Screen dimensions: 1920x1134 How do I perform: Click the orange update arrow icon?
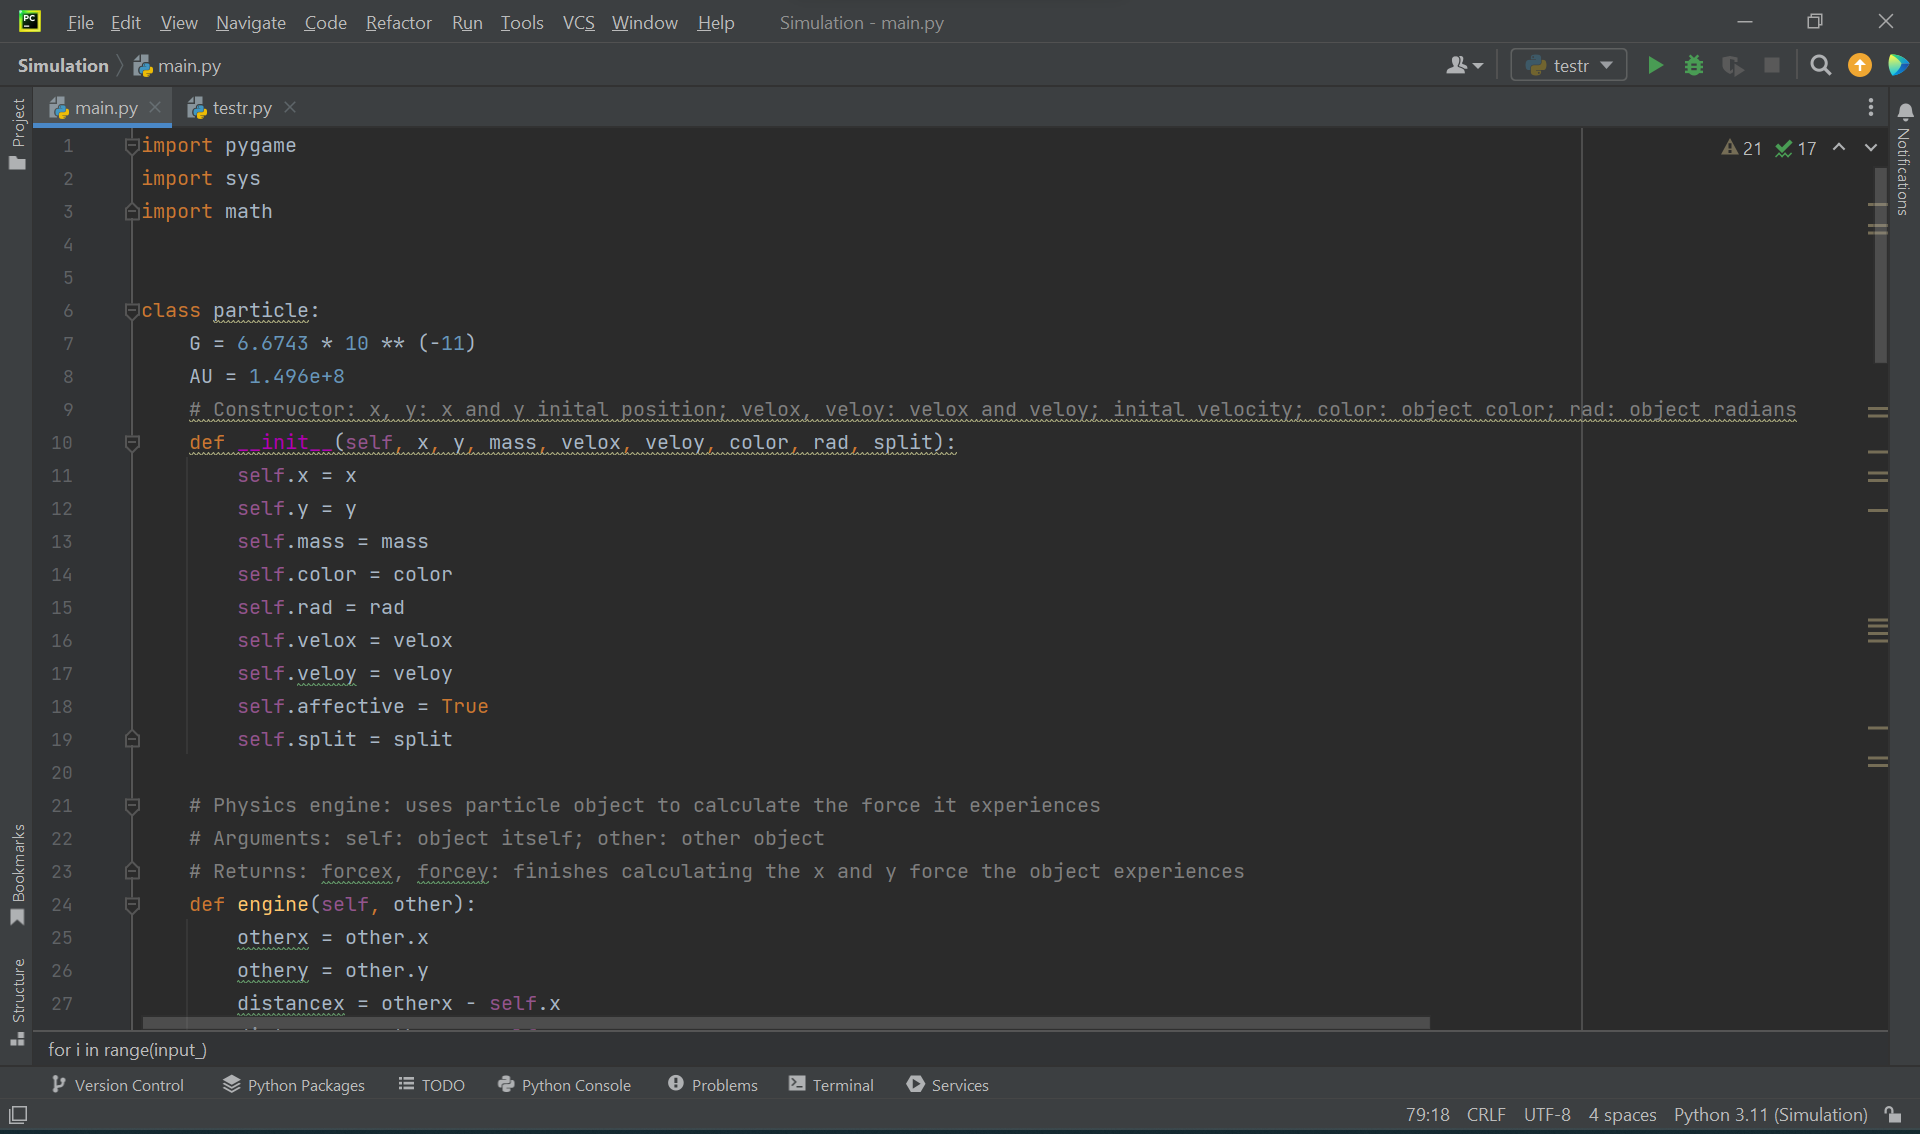[x=1859, y=64]
